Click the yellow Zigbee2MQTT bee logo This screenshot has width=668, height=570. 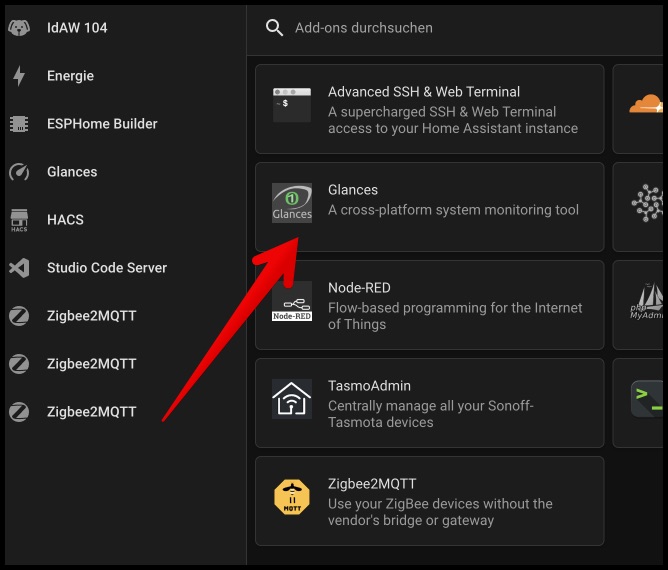click(292, 496)
